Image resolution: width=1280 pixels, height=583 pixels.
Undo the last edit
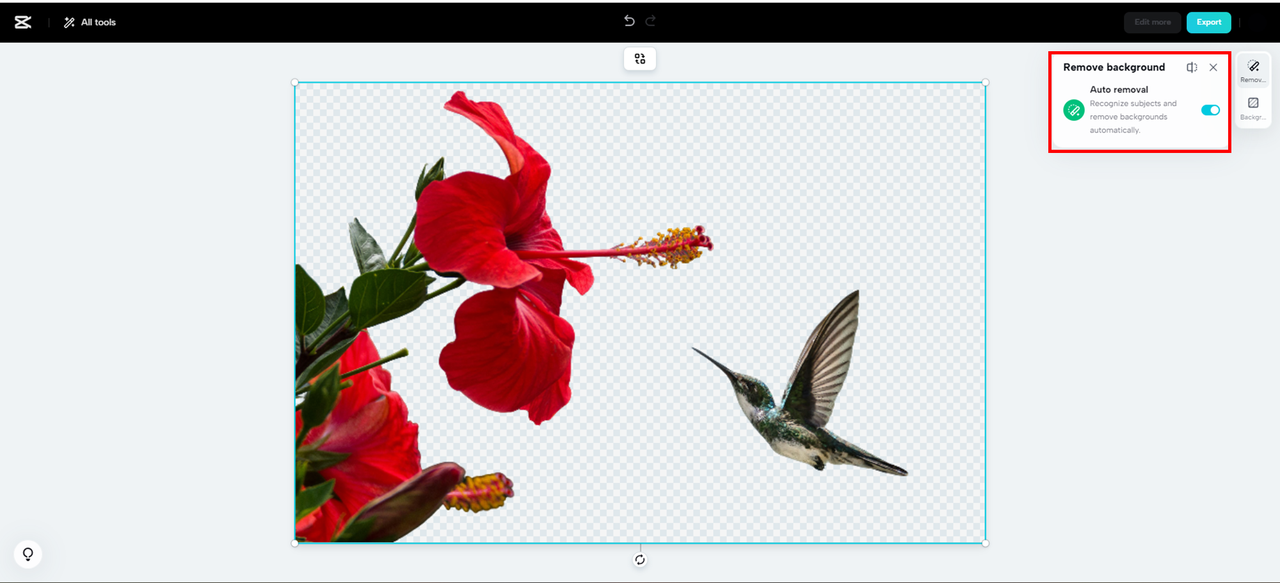click(x=629, y=21)
